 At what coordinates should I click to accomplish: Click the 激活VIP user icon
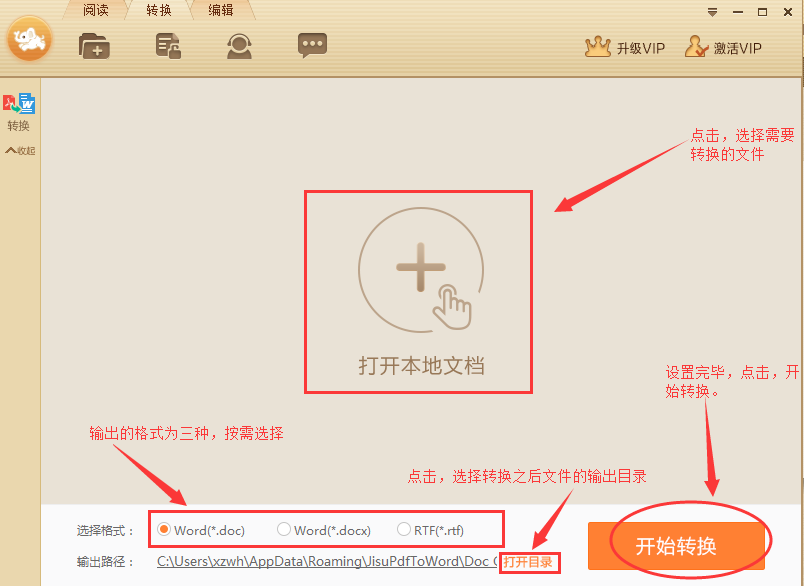tap(696, 47)
